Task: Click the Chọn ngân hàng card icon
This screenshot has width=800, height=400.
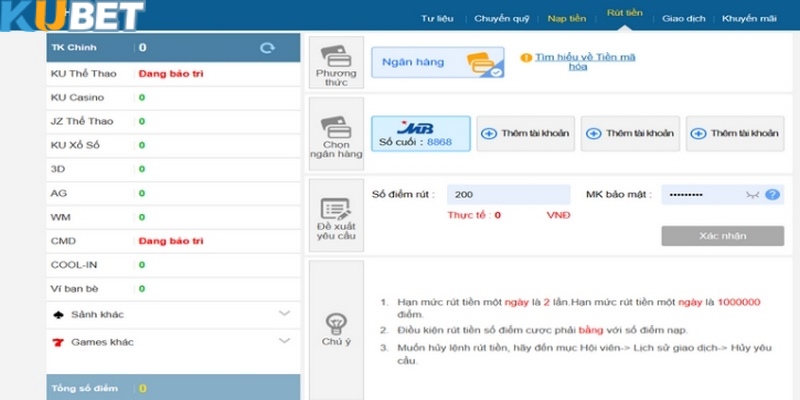Action: coord(335,128)
